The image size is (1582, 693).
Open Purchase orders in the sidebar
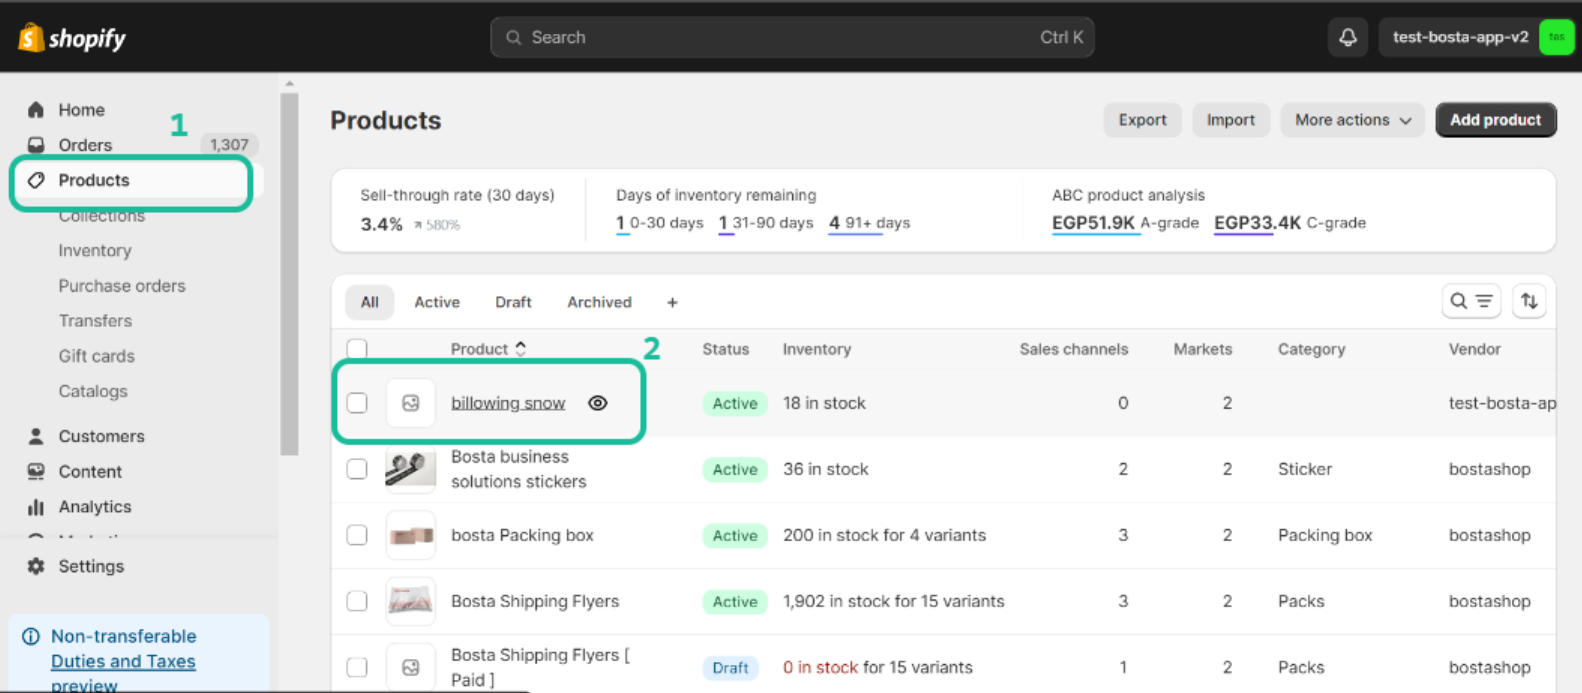coord(122,285)
